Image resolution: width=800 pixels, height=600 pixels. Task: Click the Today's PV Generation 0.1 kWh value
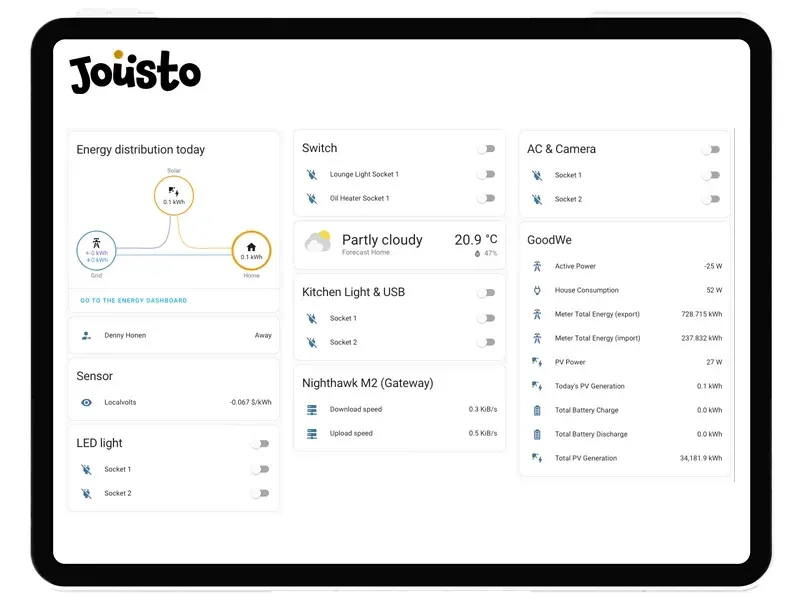pyautogui.click(x=710, y=386)
